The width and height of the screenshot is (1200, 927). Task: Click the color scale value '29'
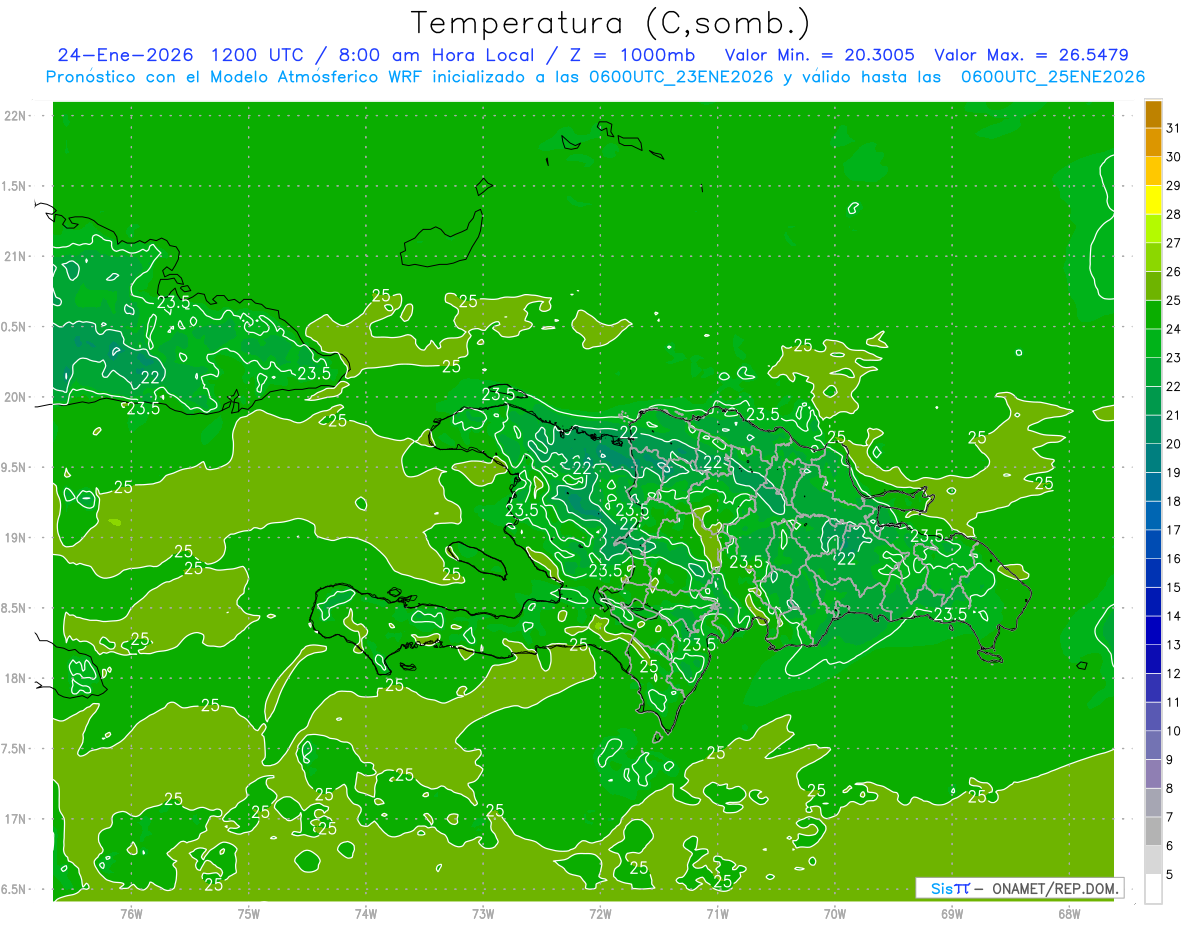1173,185
